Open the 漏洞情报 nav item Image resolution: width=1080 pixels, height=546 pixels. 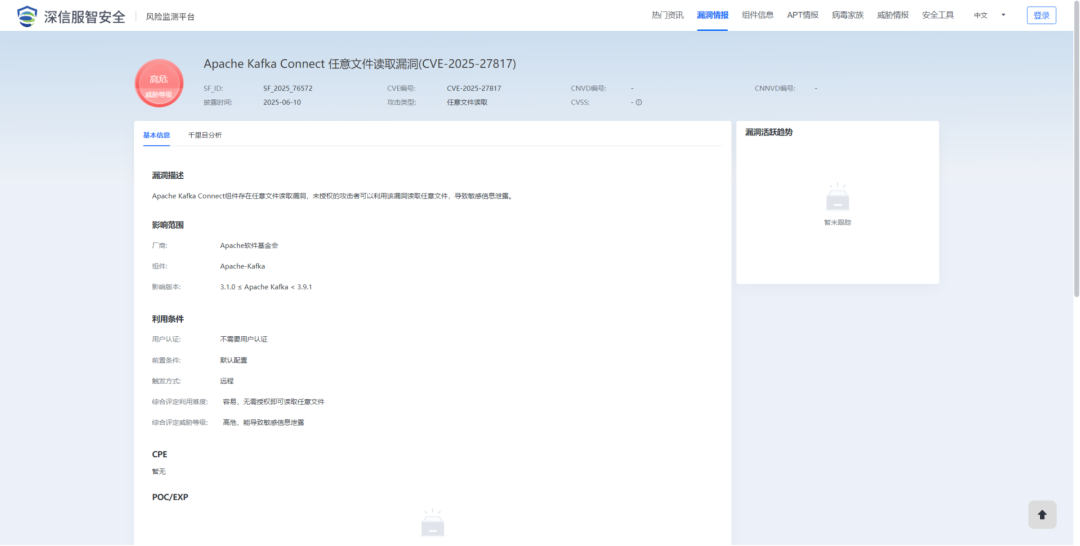[x=712, y=15]
